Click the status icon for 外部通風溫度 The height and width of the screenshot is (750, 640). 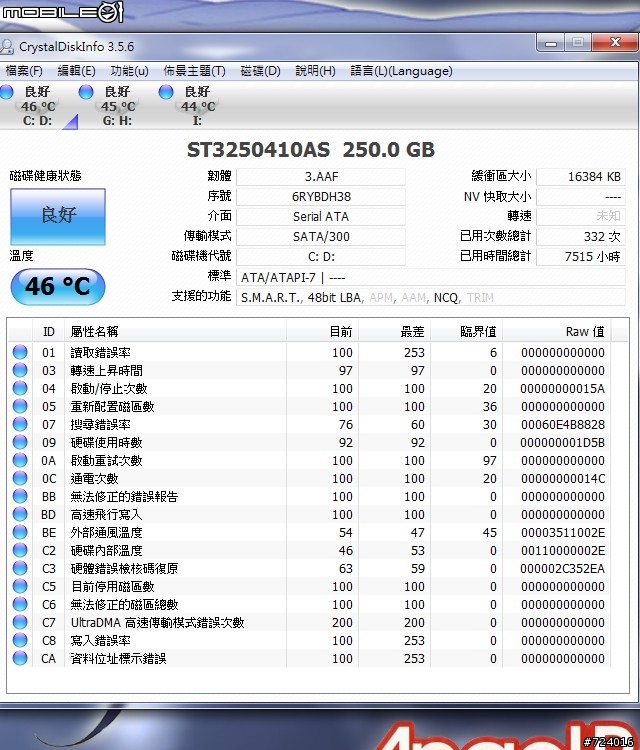pos(20,532)
